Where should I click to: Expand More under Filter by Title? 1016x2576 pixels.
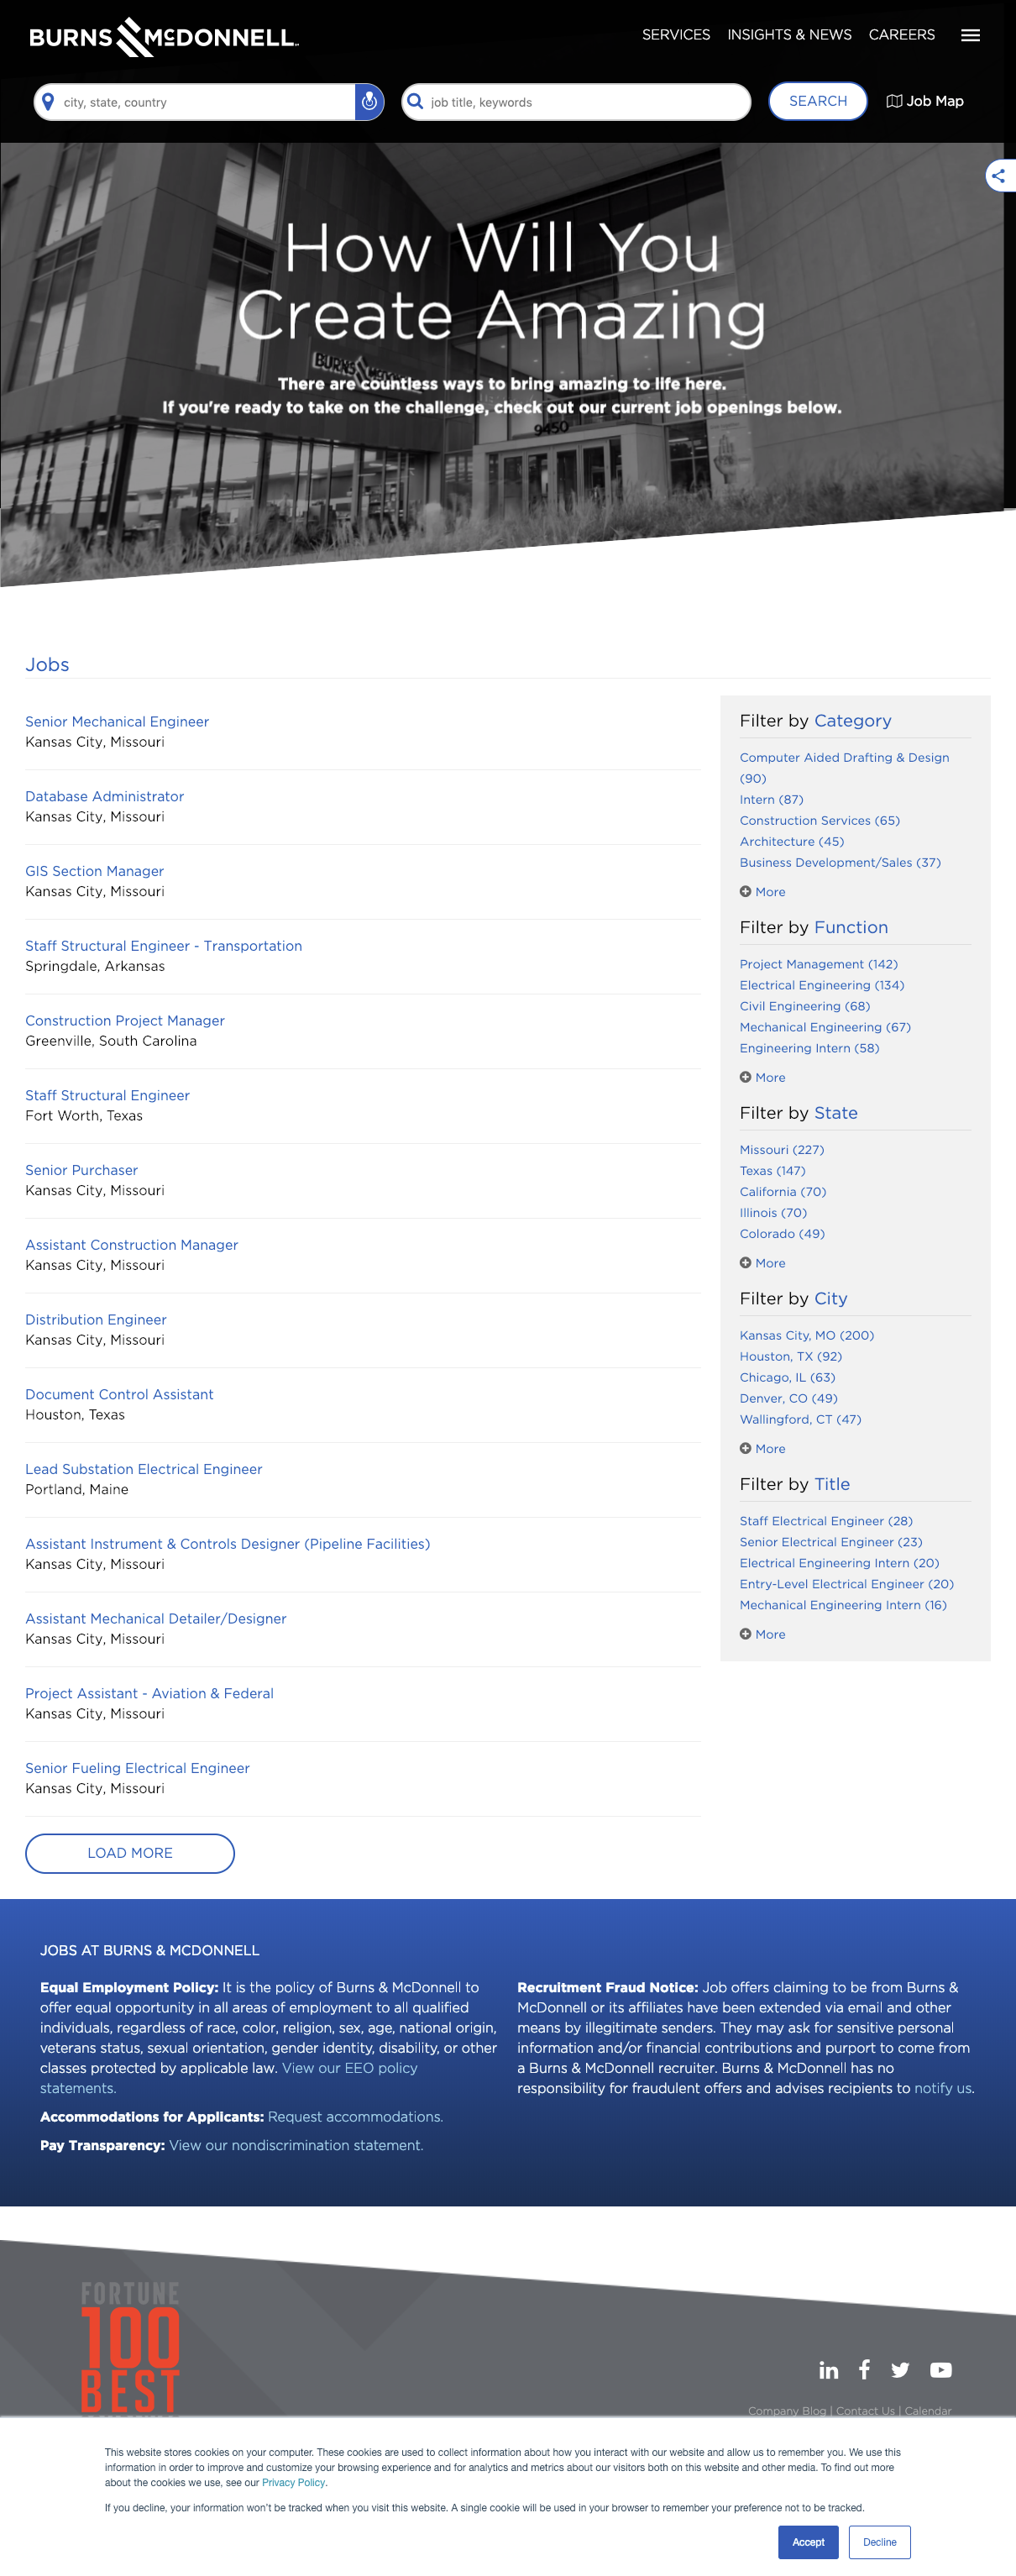tap(763, 1635)
